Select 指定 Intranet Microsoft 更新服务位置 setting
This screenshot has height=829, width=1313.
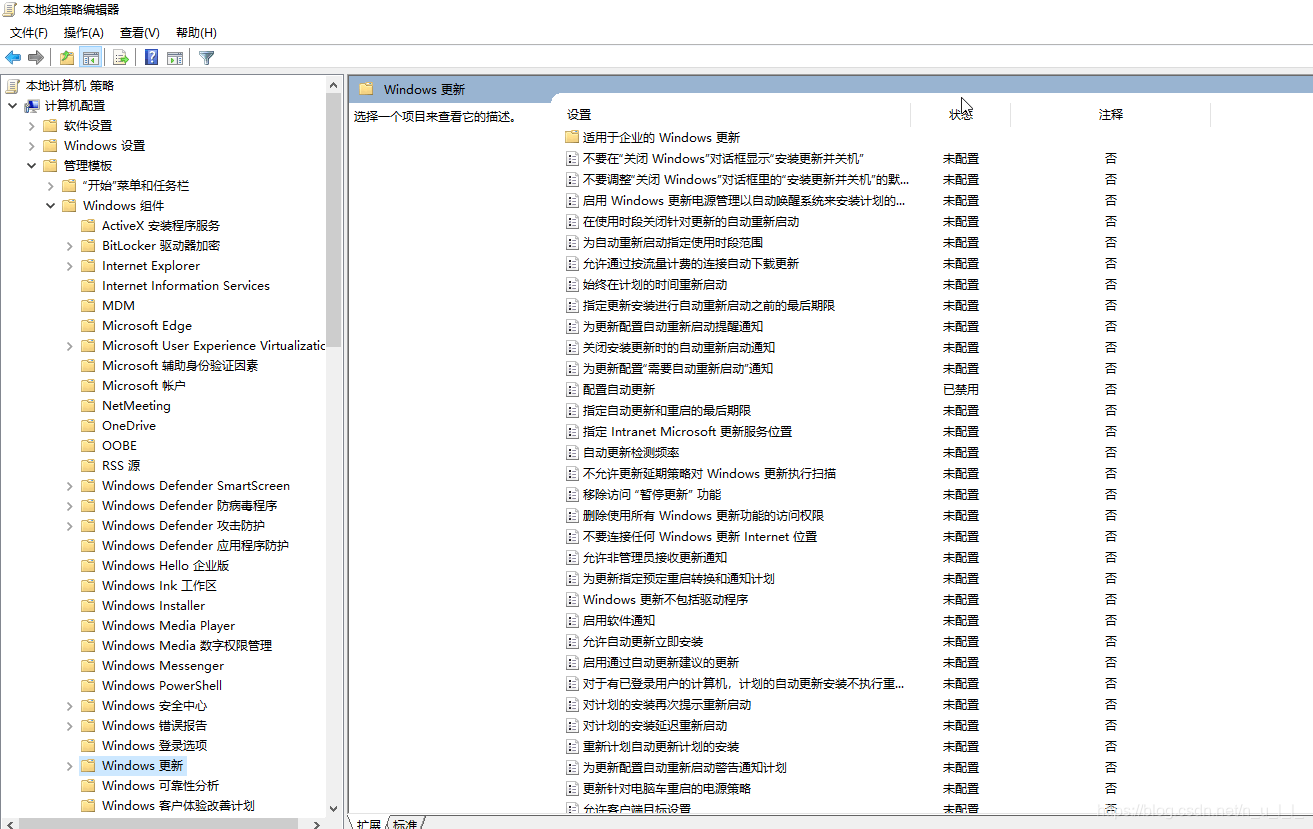pyautogui.click(x=687, y=431)
